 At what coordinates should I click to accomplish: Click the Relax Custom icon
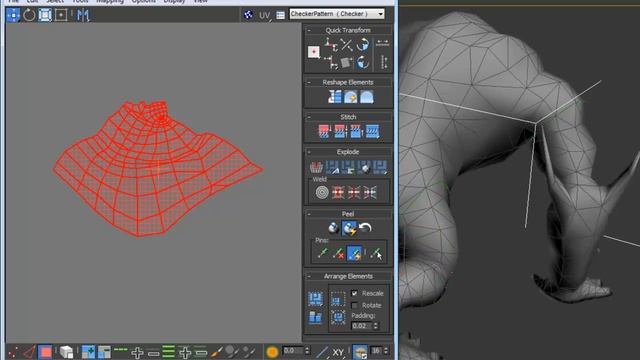point(367,97)
